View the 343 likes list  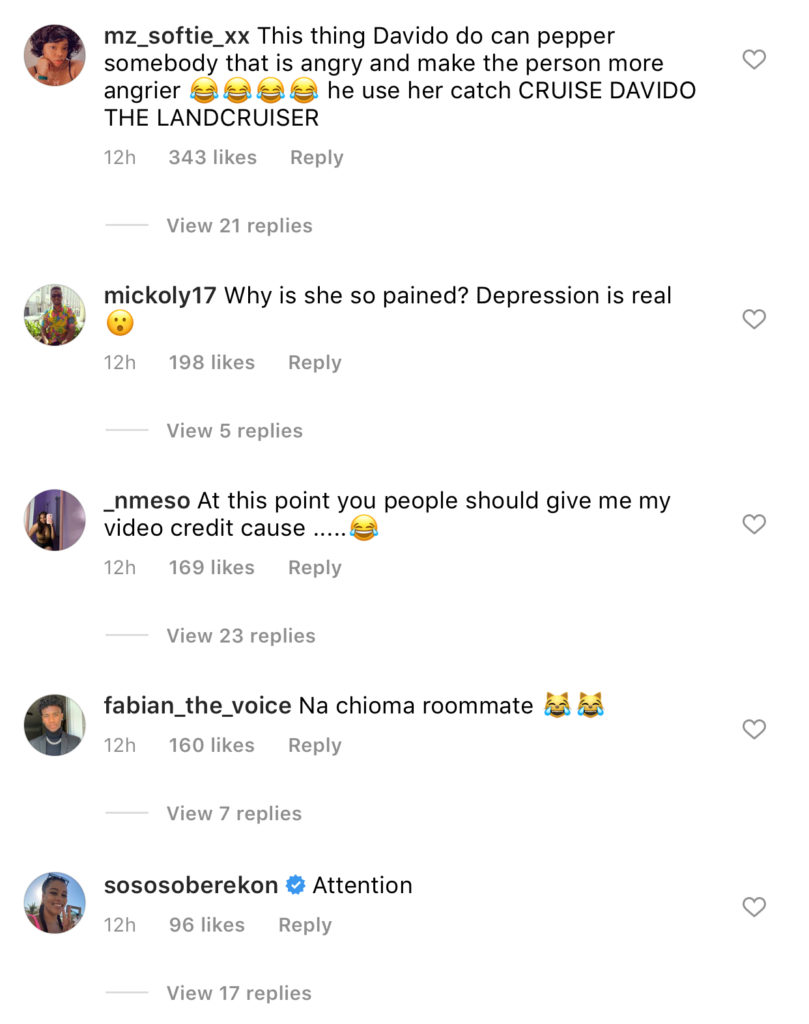click(212, 158)
